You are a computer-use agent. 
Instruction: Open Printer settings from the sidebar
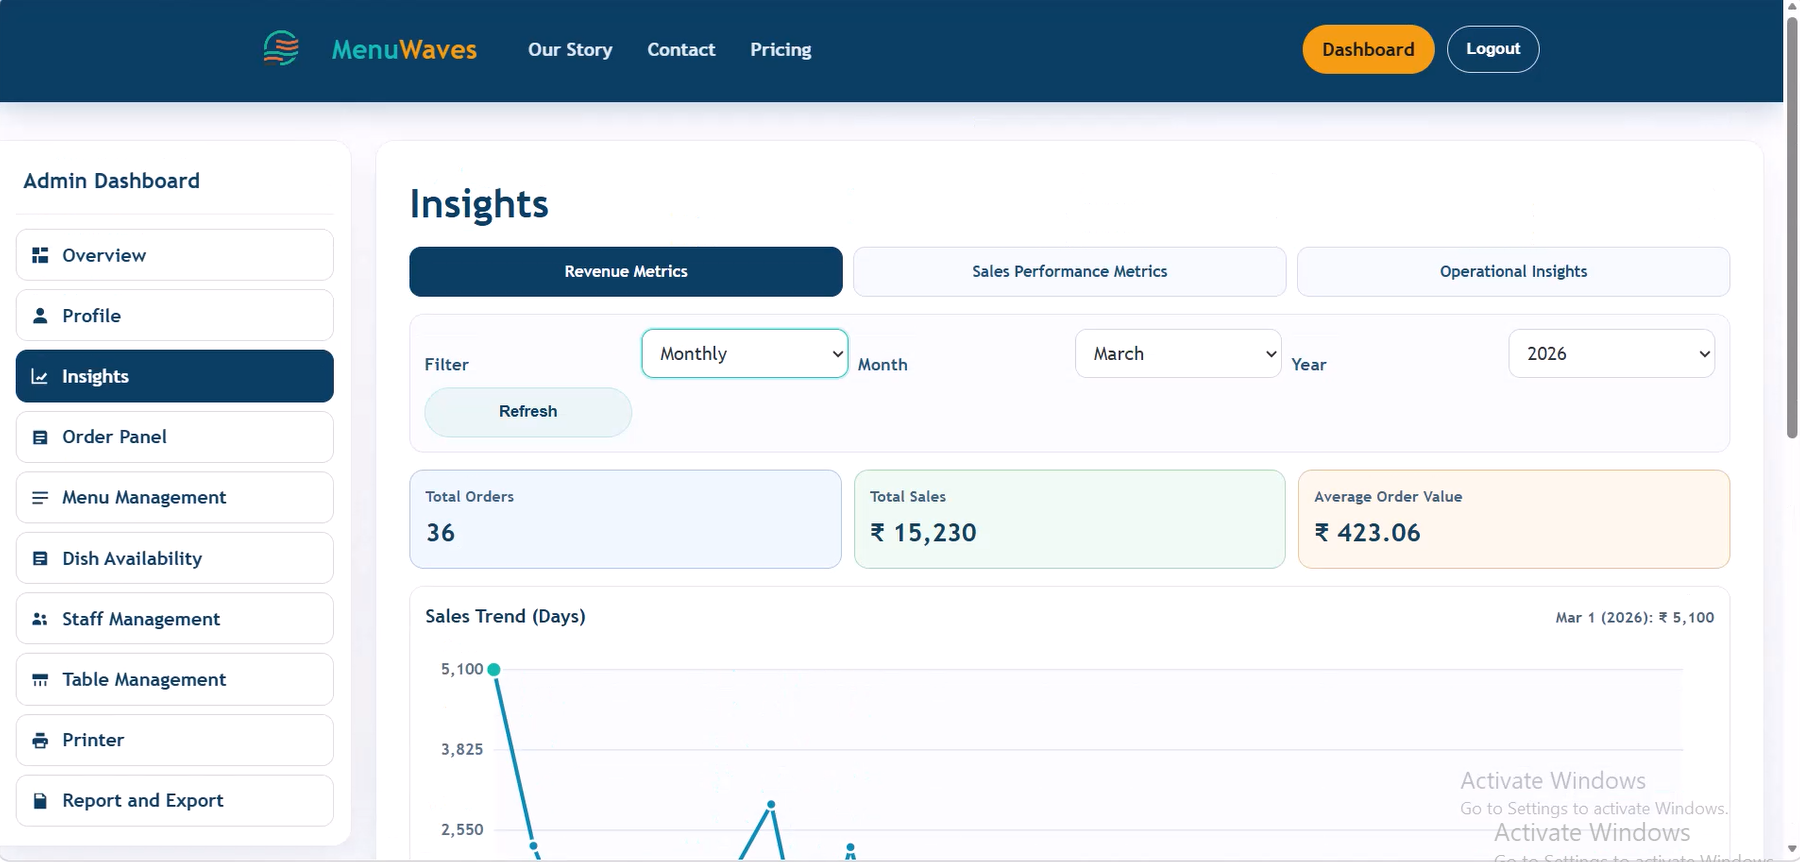tap(175, 740)
